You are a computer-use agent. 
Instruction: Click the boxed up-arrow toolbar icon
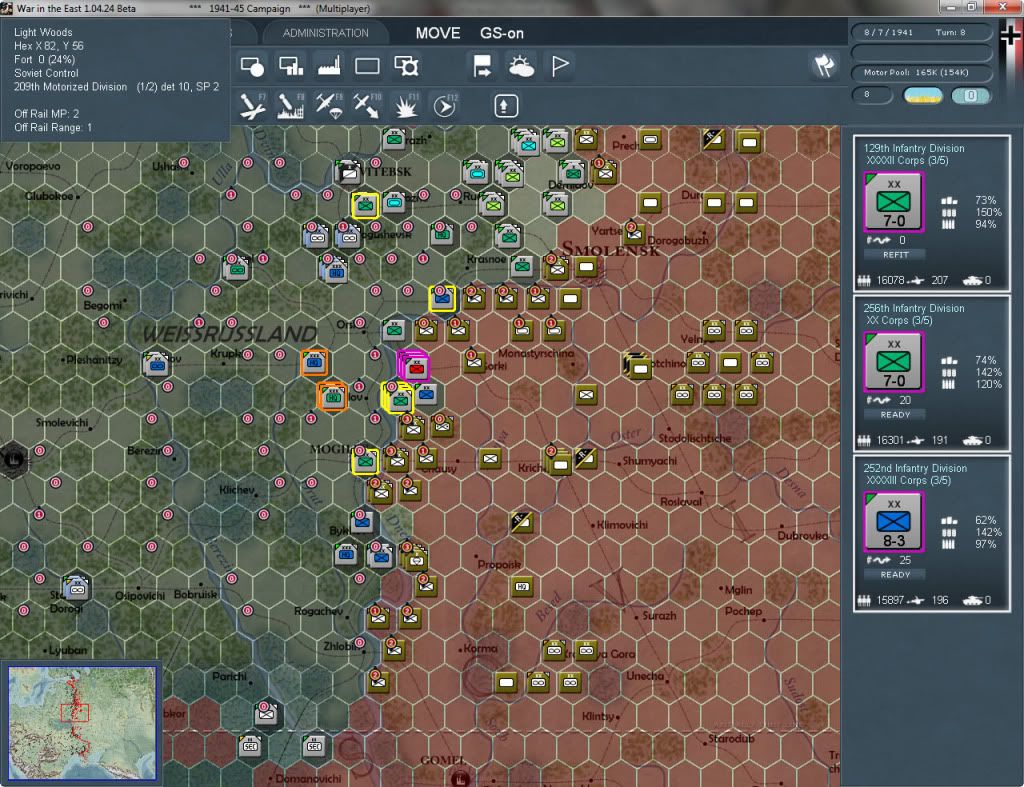point(505,106)
